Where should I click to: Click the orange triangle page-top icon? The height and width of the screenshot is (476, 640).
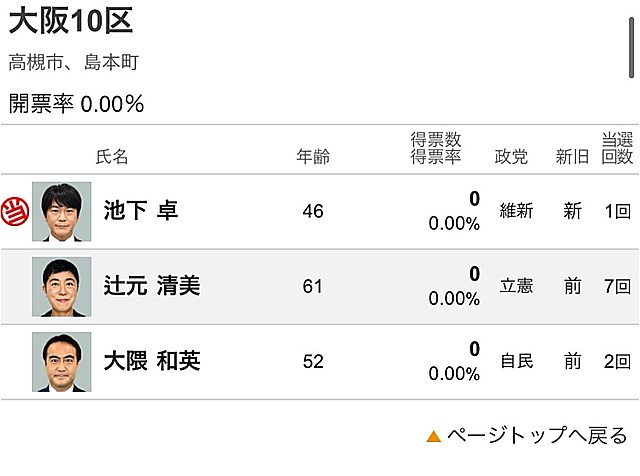pos(433,436)
